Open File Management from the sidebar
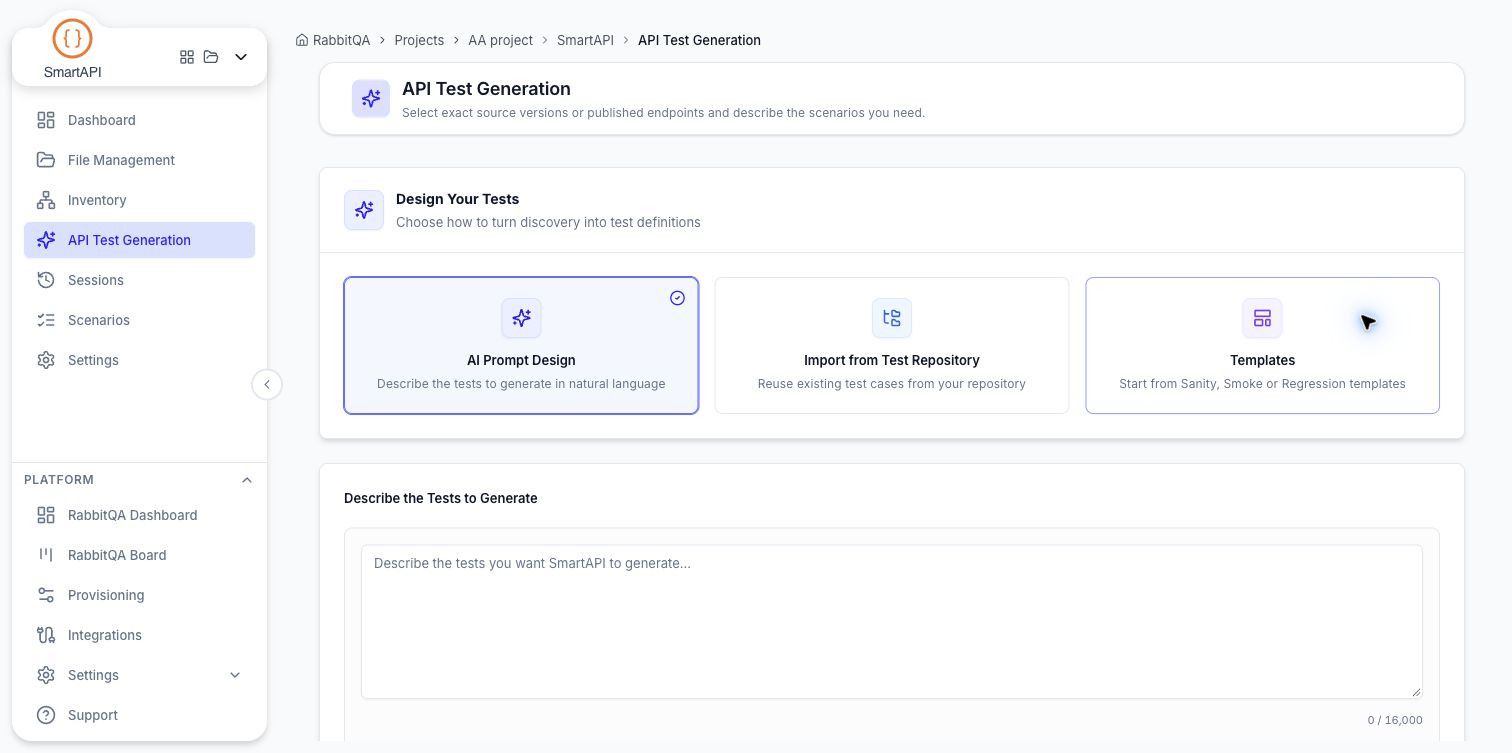This screenshot has height=753, width=1512. point(139,160)
